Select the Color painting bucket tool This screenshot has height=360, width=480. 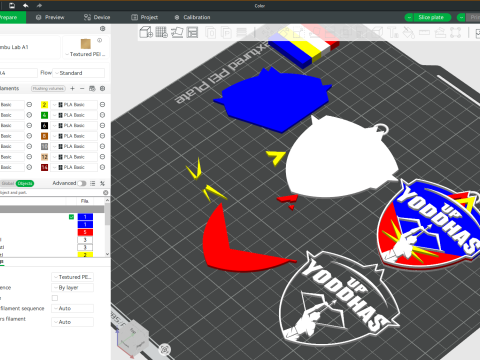(408, 32)
